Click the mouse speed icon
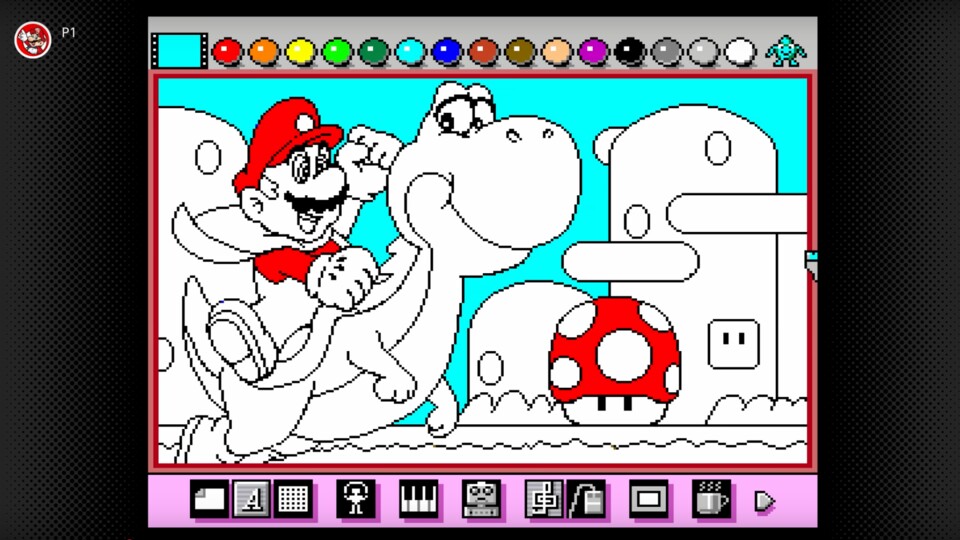Image resolution: width=960 pixels, height=540 pixels. click(x=587, y=499)
